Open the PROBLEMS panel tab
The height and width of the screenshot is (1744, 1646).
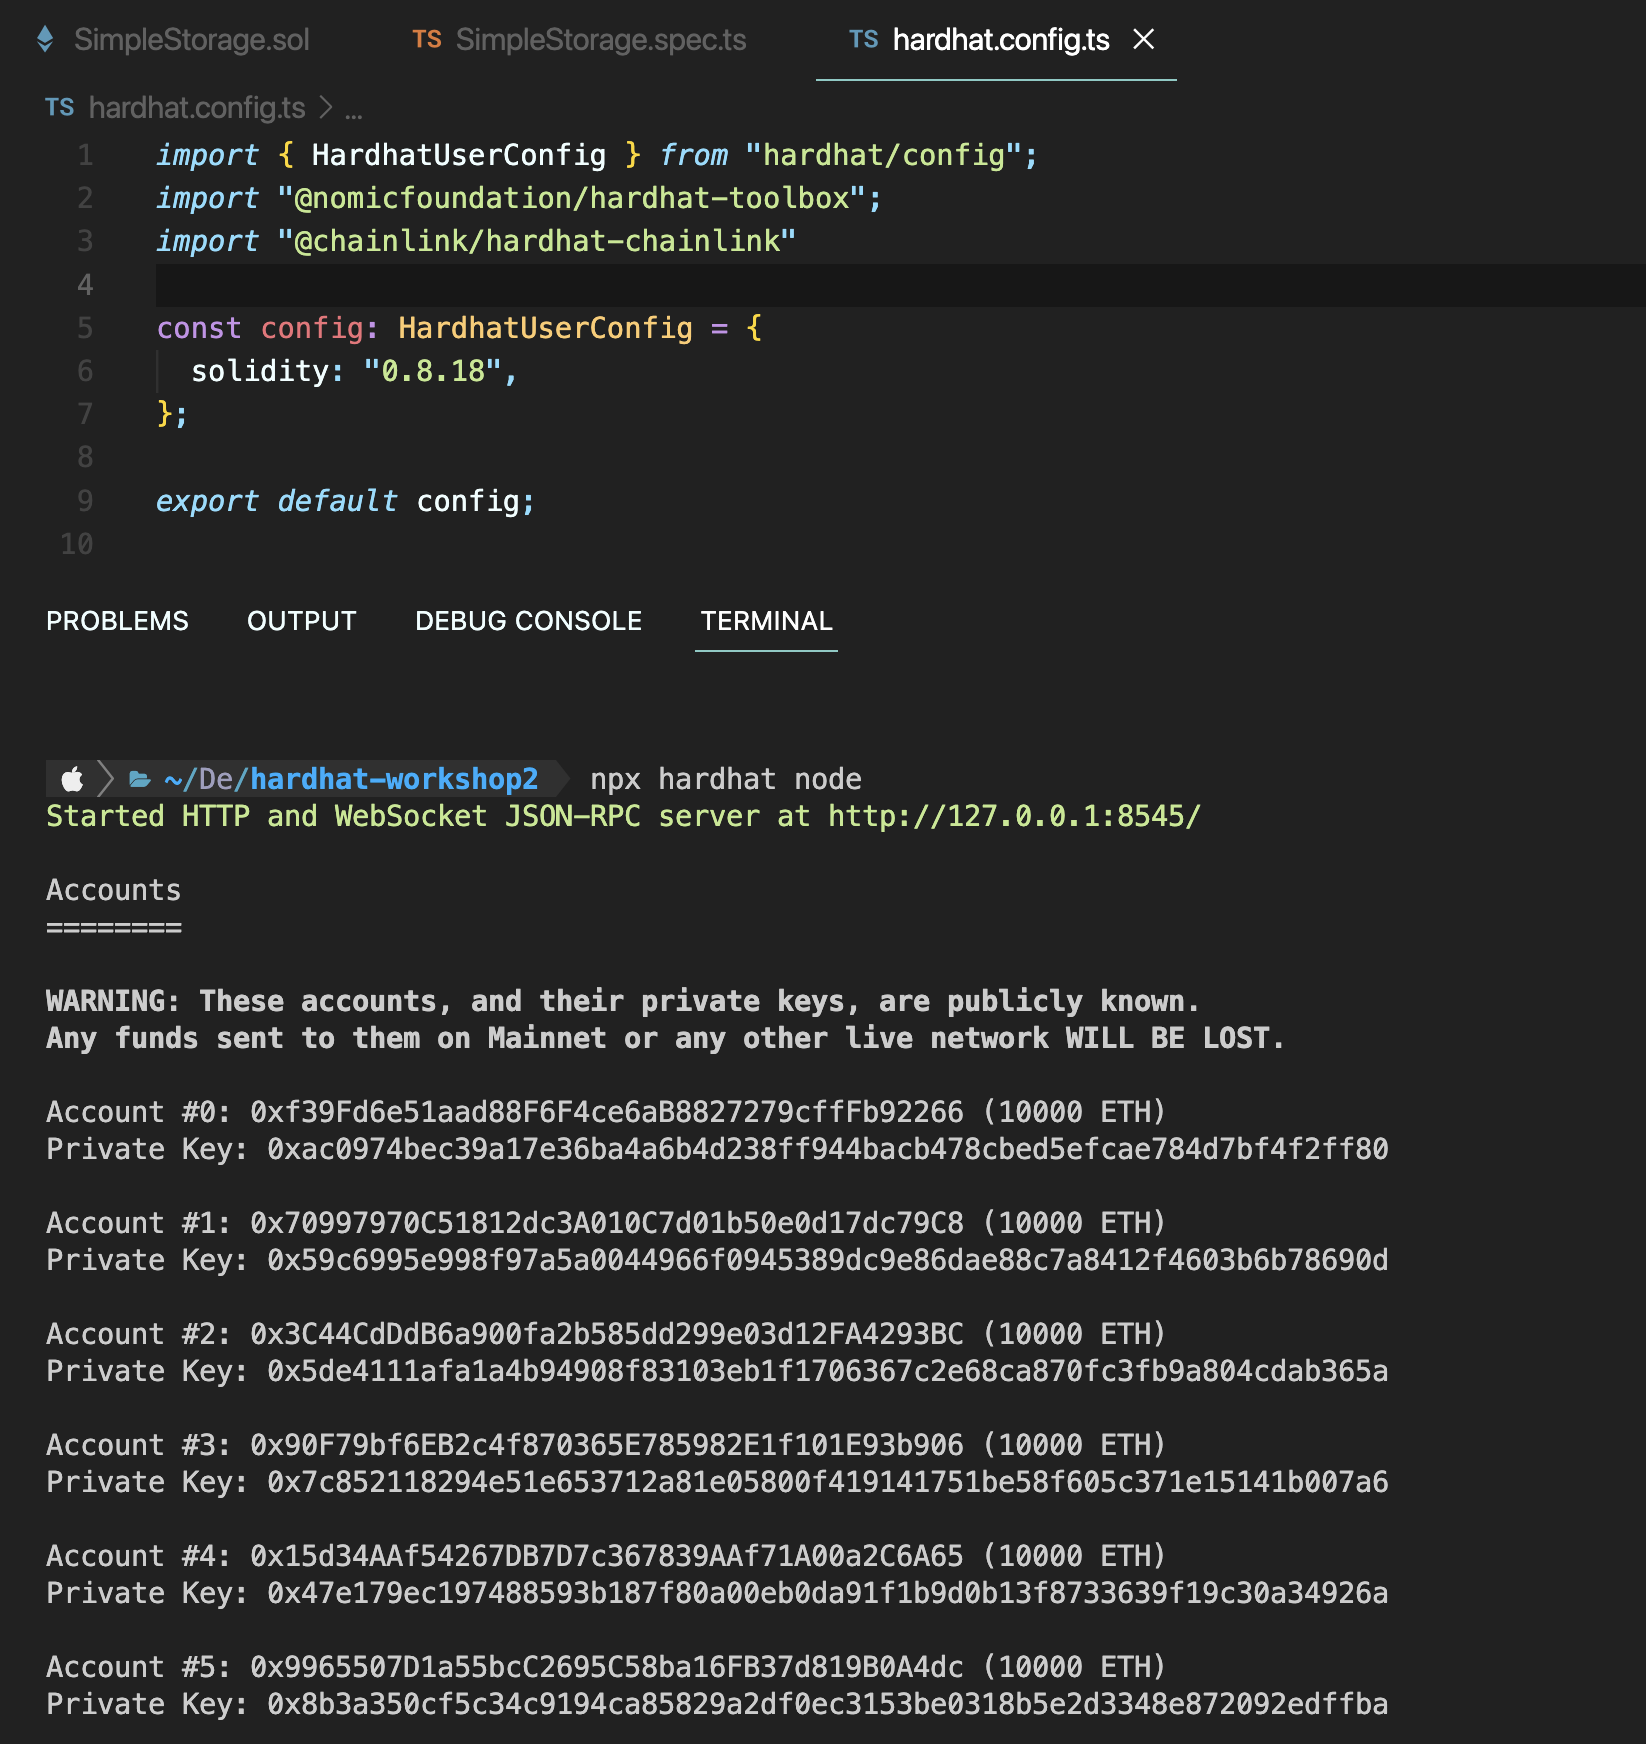117,621
